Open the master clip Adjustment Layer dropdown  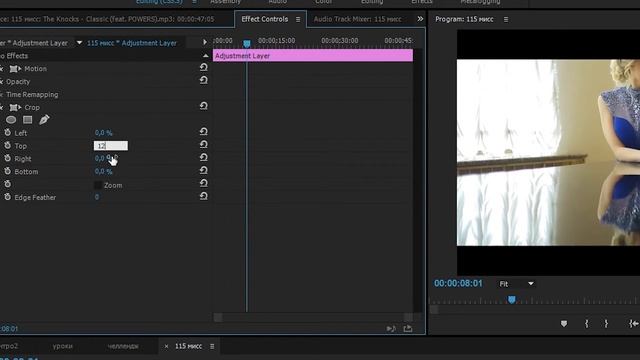[x=79, y=42]
